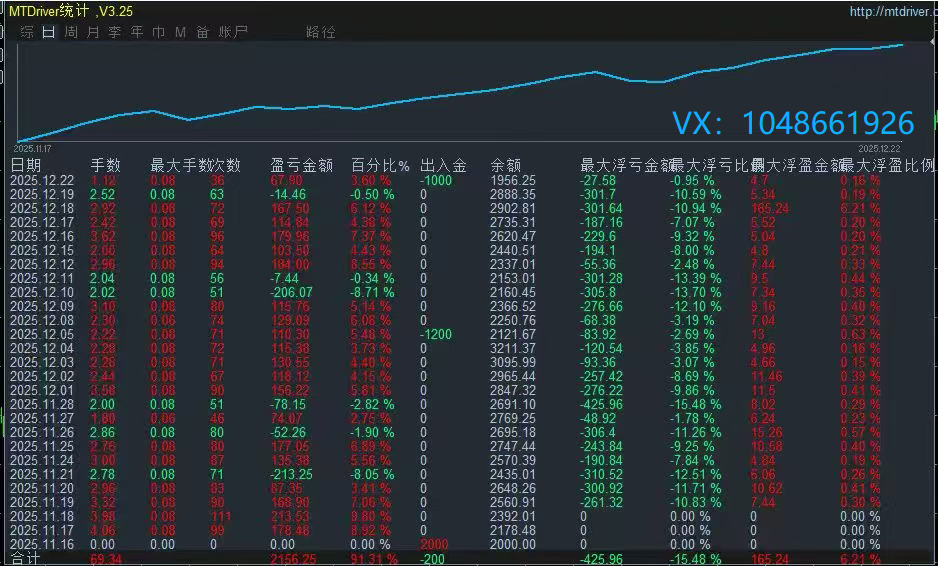This screenshot has height=566, width=938.
Task: Select the 2025.12.22 data row
Action: [42, 180]
